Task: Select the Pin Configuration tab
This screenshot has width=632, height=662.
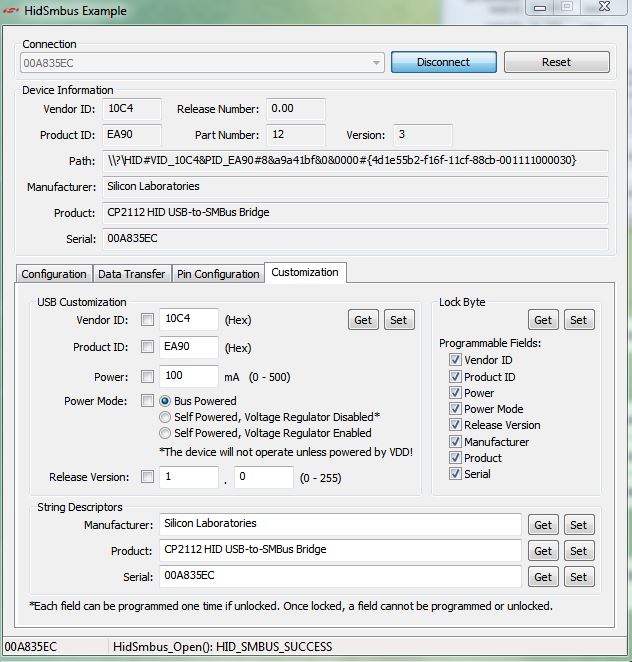Action: click(217, 274)
